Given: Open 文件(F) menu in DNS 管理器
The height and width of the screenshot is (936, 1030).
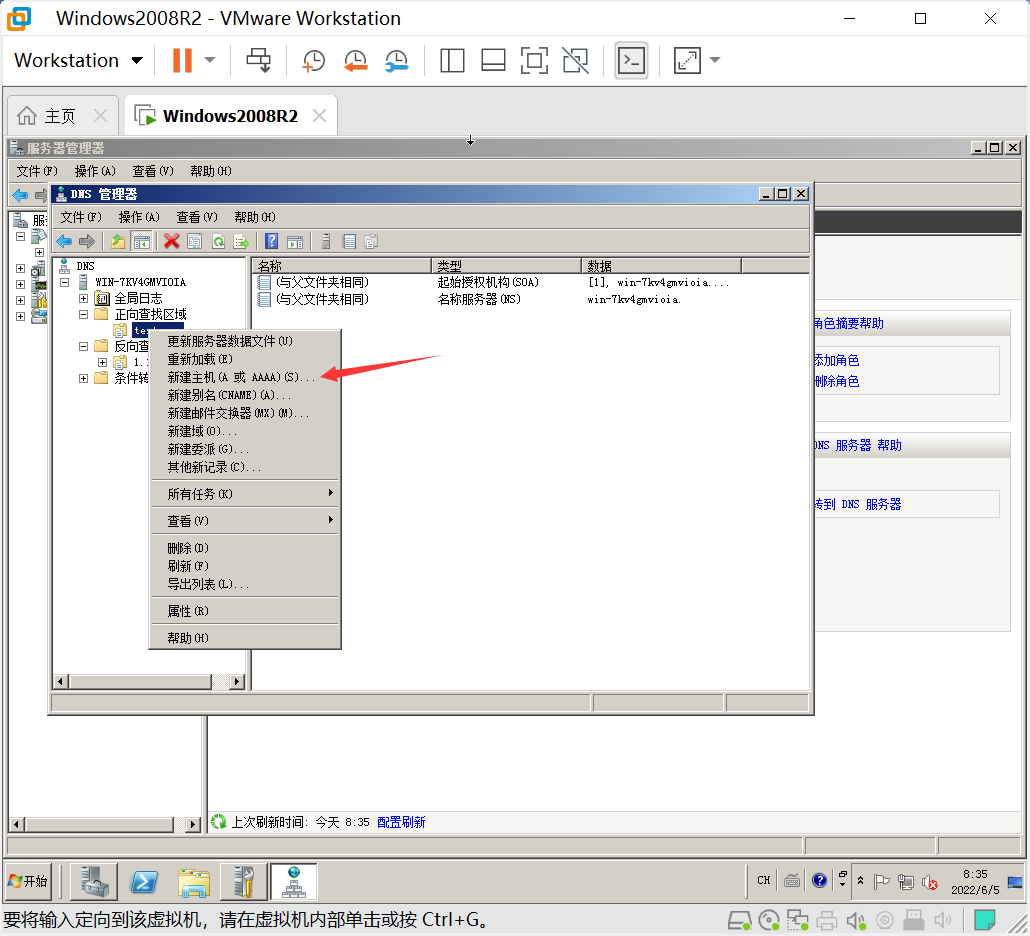Looking at the screenshot, I should pyautogui.click(x=81, y=217).
